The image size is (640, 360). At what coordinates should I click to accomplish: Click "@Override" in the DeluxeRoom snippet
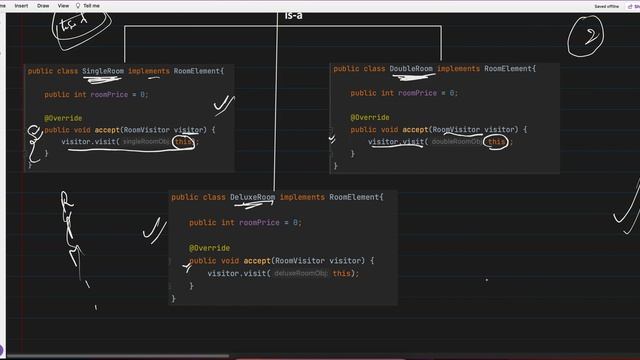point(209,248)
